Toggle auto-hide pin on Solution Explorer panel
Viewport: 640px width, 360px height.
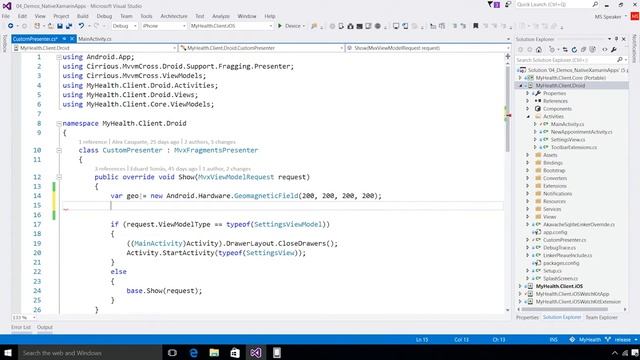click(x=616, y=39)
